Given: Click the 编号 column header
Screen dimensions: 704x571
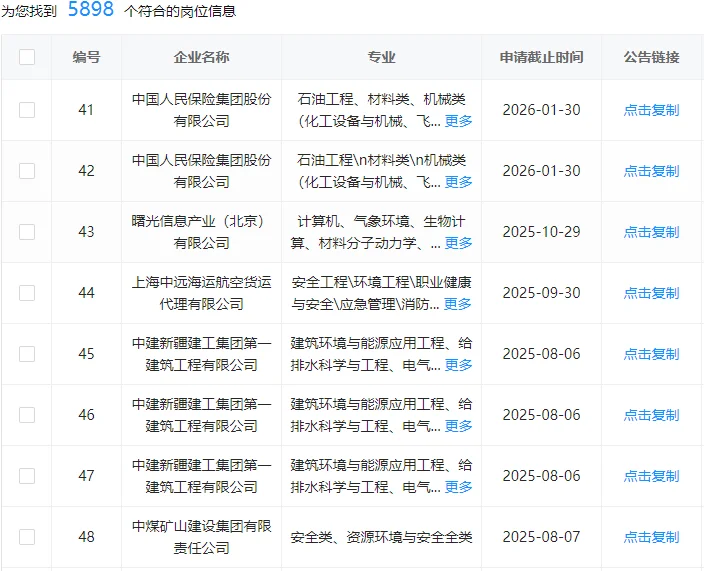Looking at the screenshot, I should (x=86, y=57).
